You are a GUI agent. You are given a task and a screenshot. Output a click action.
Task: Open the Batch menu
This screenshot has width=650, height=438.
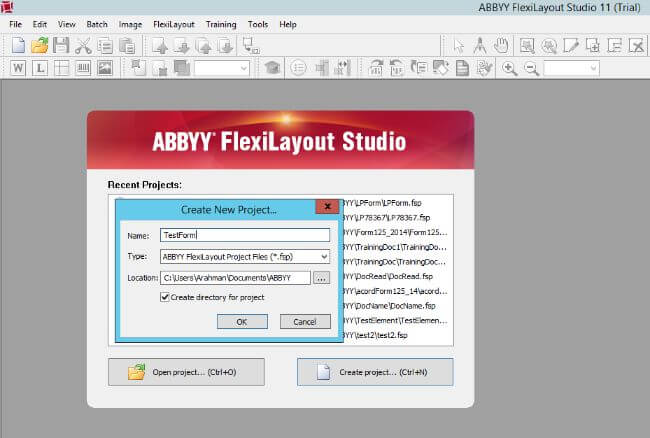coord(97,24)
